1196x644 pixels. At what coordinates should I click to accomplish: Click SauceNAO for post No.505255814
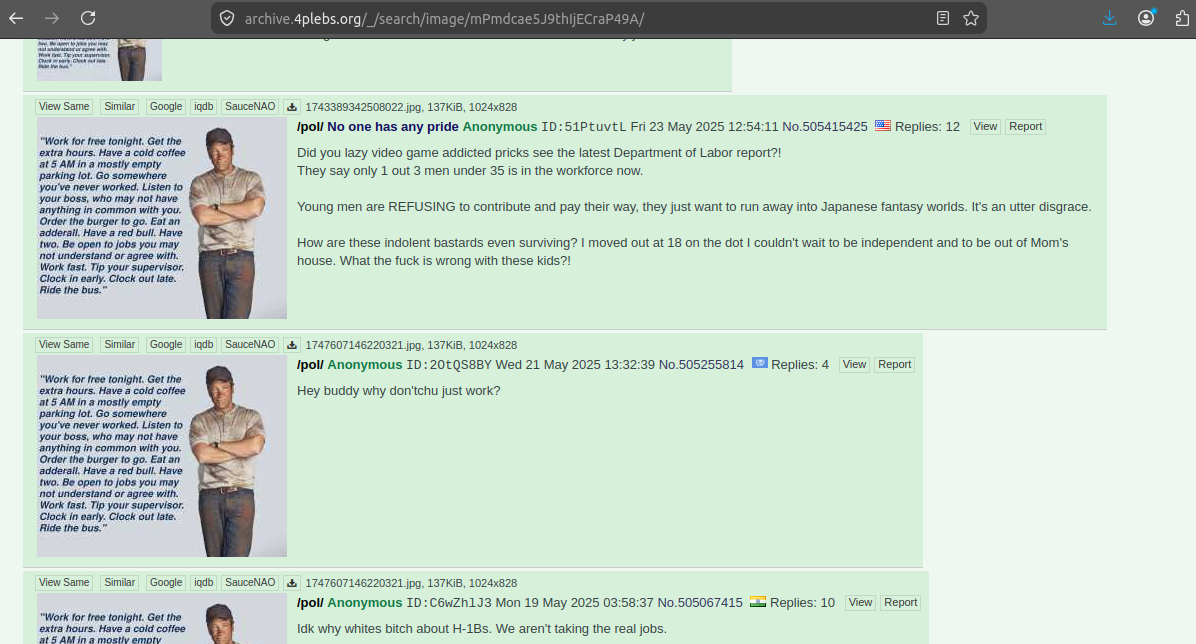[249, 345]
